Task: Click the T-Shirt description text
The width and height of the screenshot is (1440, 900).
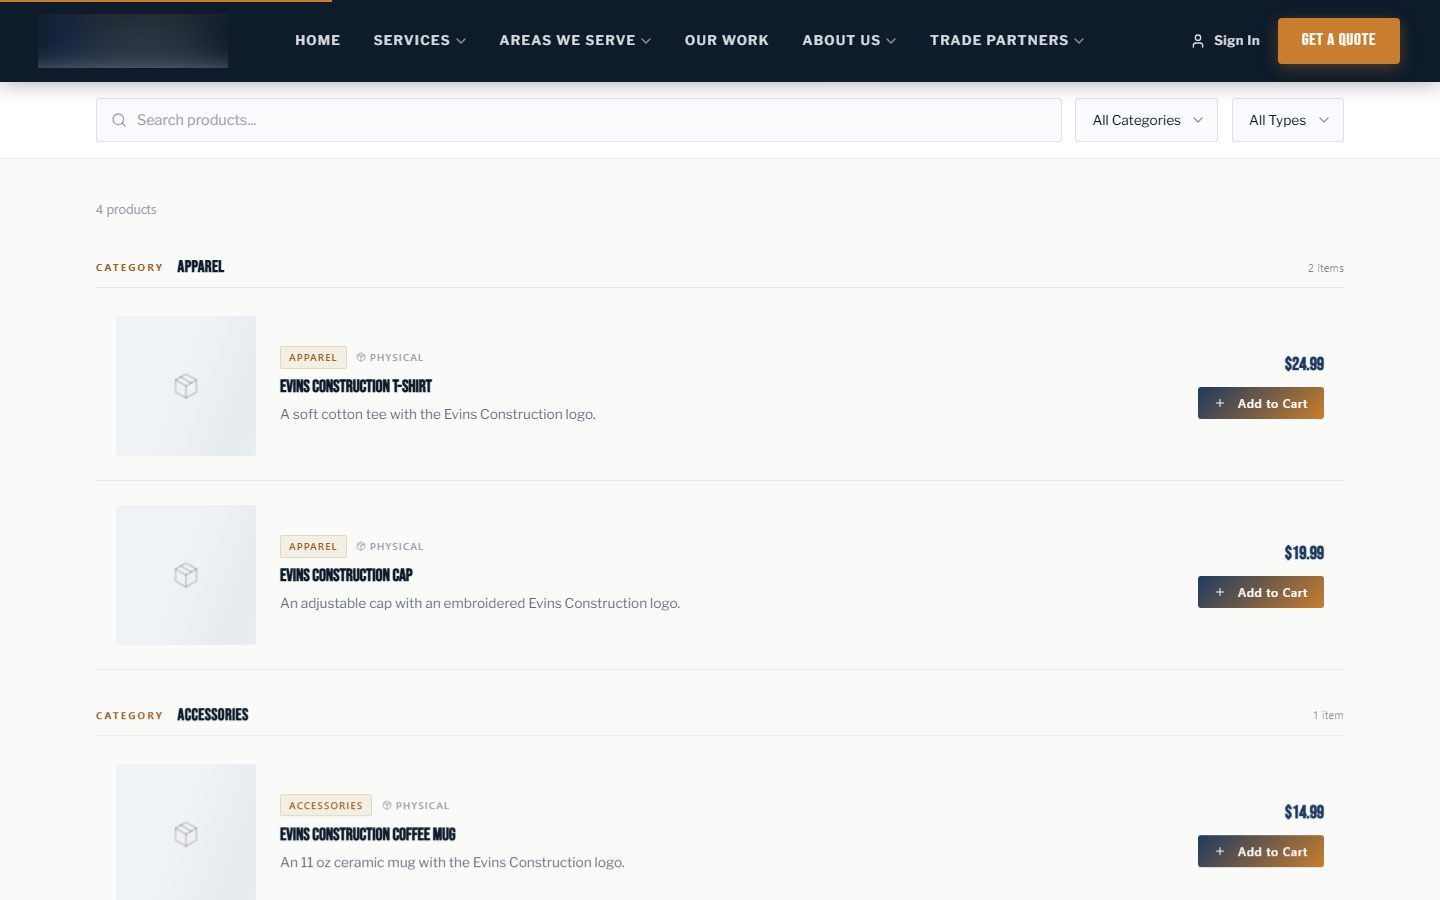Action: coord(438,414)
